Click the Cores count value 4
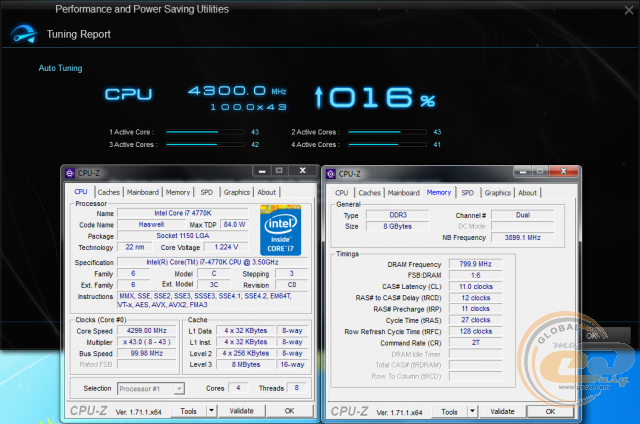 238,388
